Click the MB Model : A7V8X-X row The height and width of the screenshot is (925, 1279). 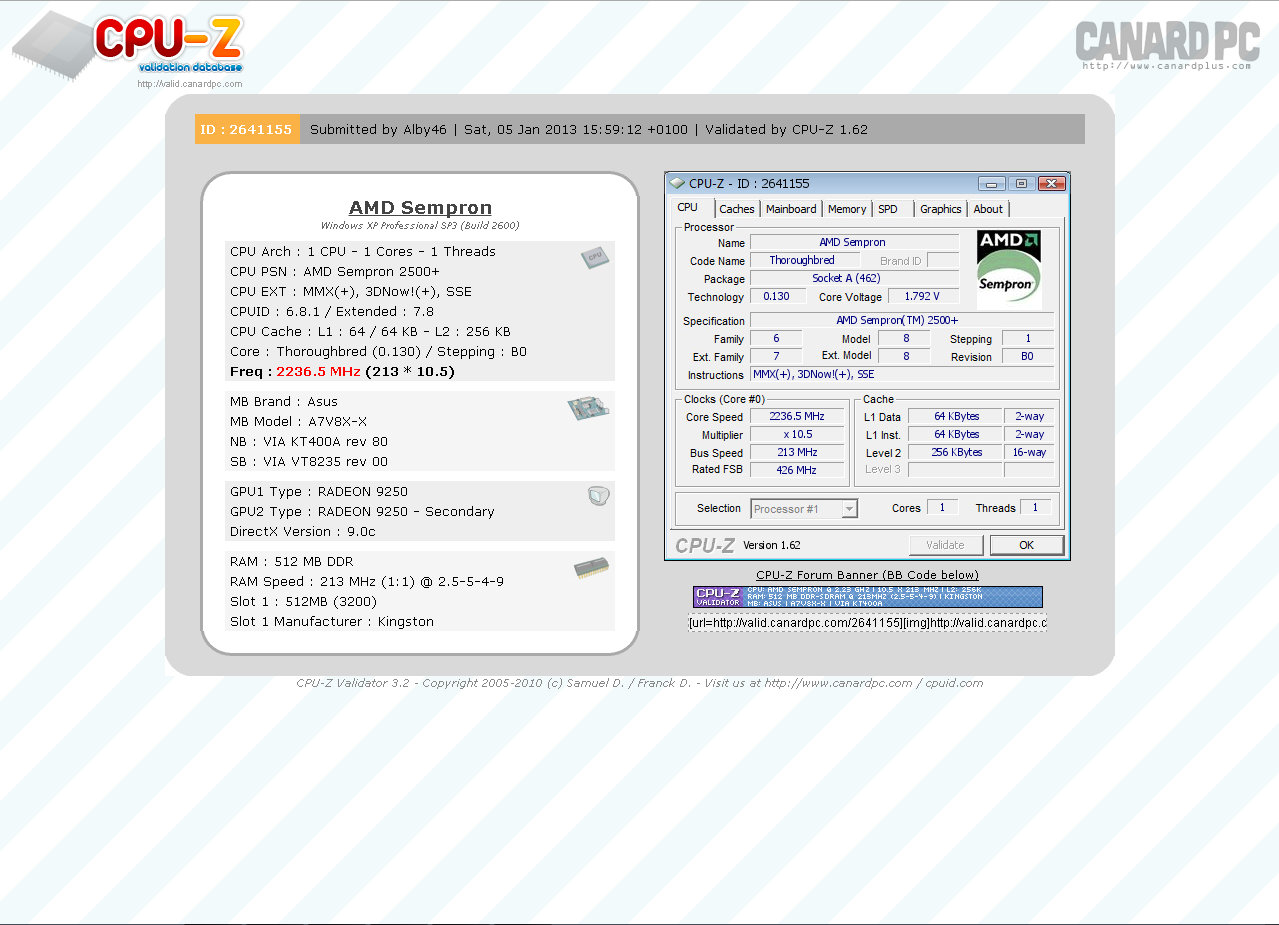(x=420, y=421)
